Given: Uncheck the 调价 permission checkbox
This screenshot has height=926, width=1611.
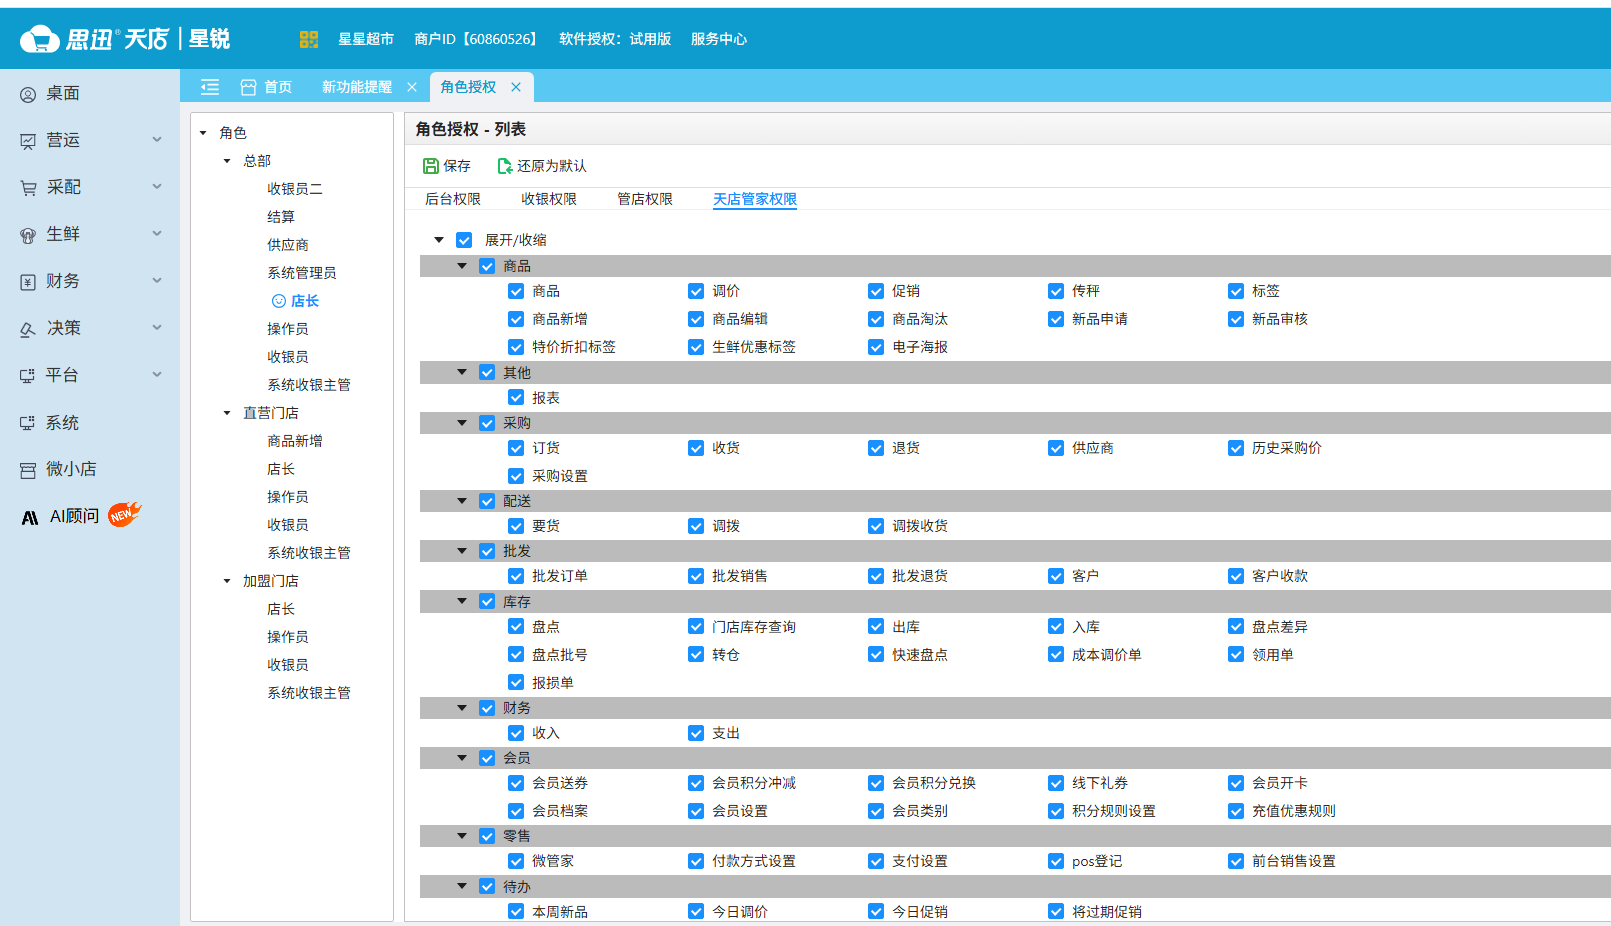Looking at the screenshot, I should [696, 291].
